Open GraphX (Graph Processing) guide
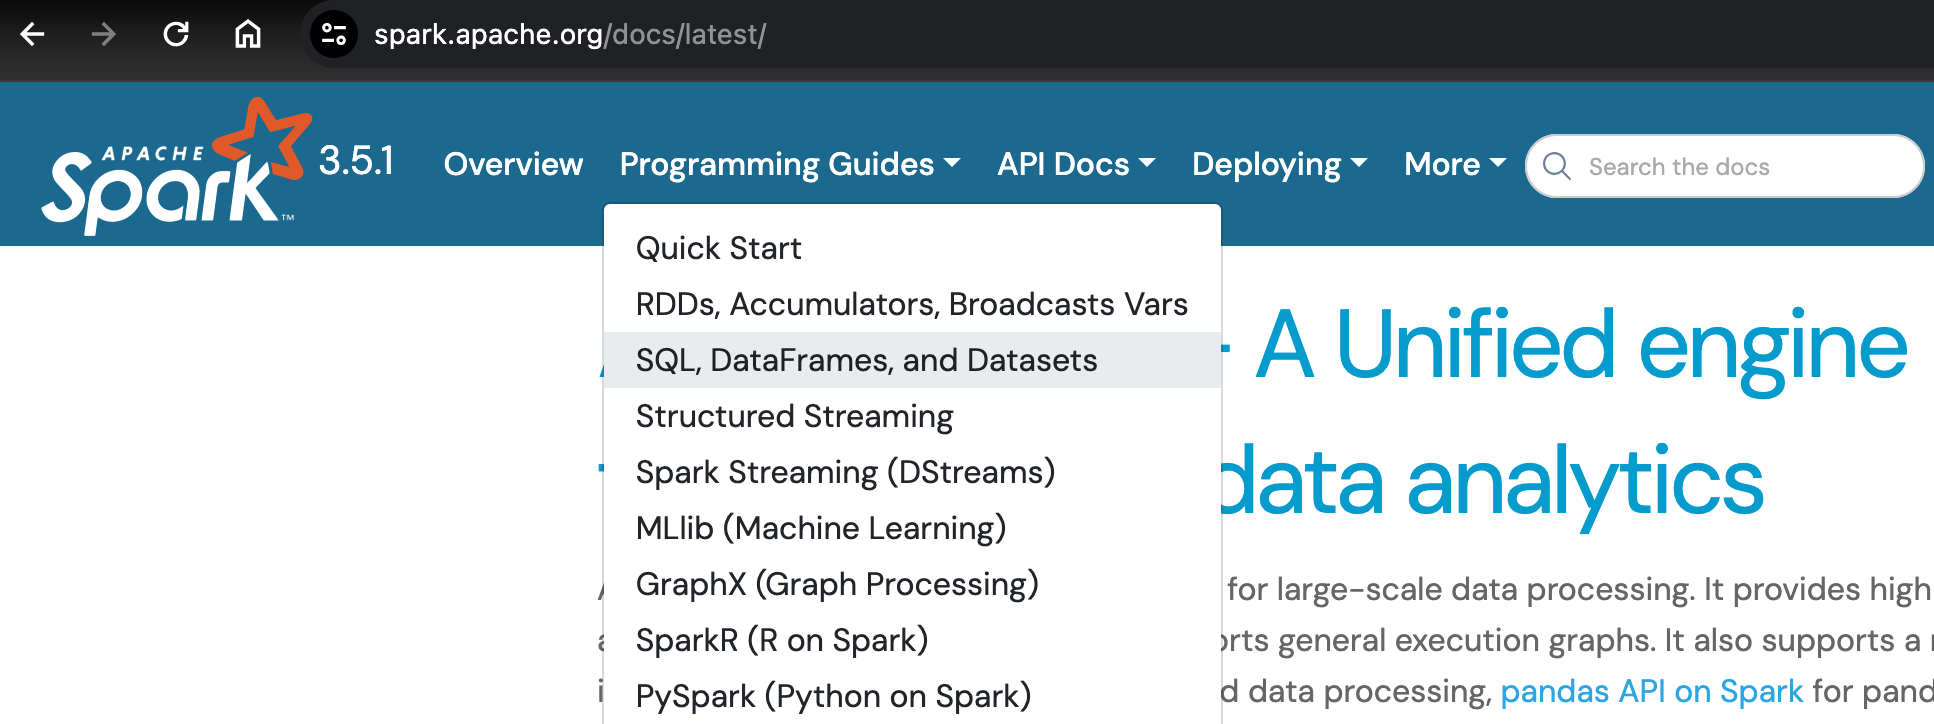This screenshot has height=724, width=1934. 912,584
